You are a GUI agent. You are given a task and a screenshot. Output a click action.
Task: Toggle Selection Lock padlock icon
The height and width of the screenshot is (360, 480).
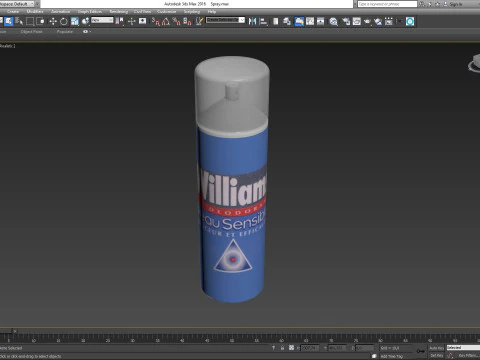tap(282, 348)
